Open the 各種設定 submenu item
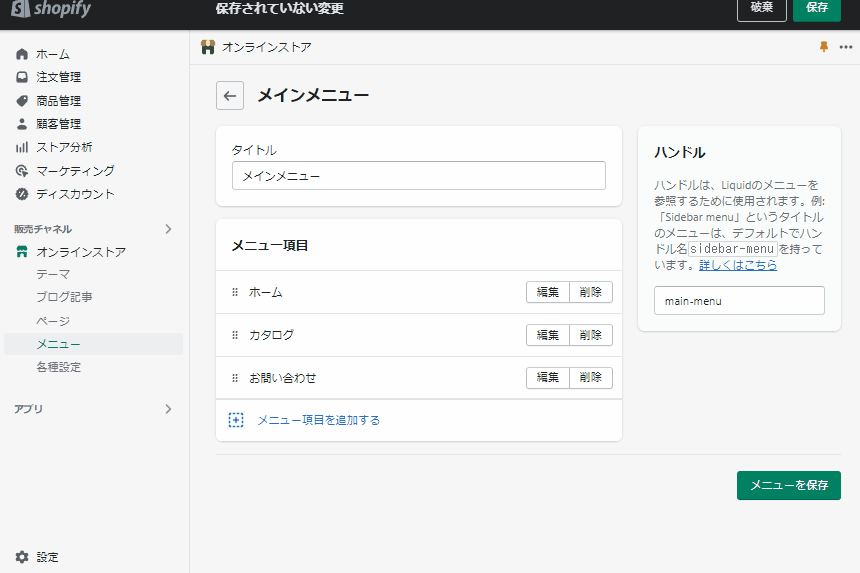Viewport: 860px width, 573px height. pyautogui.click(x=59, y=367)
